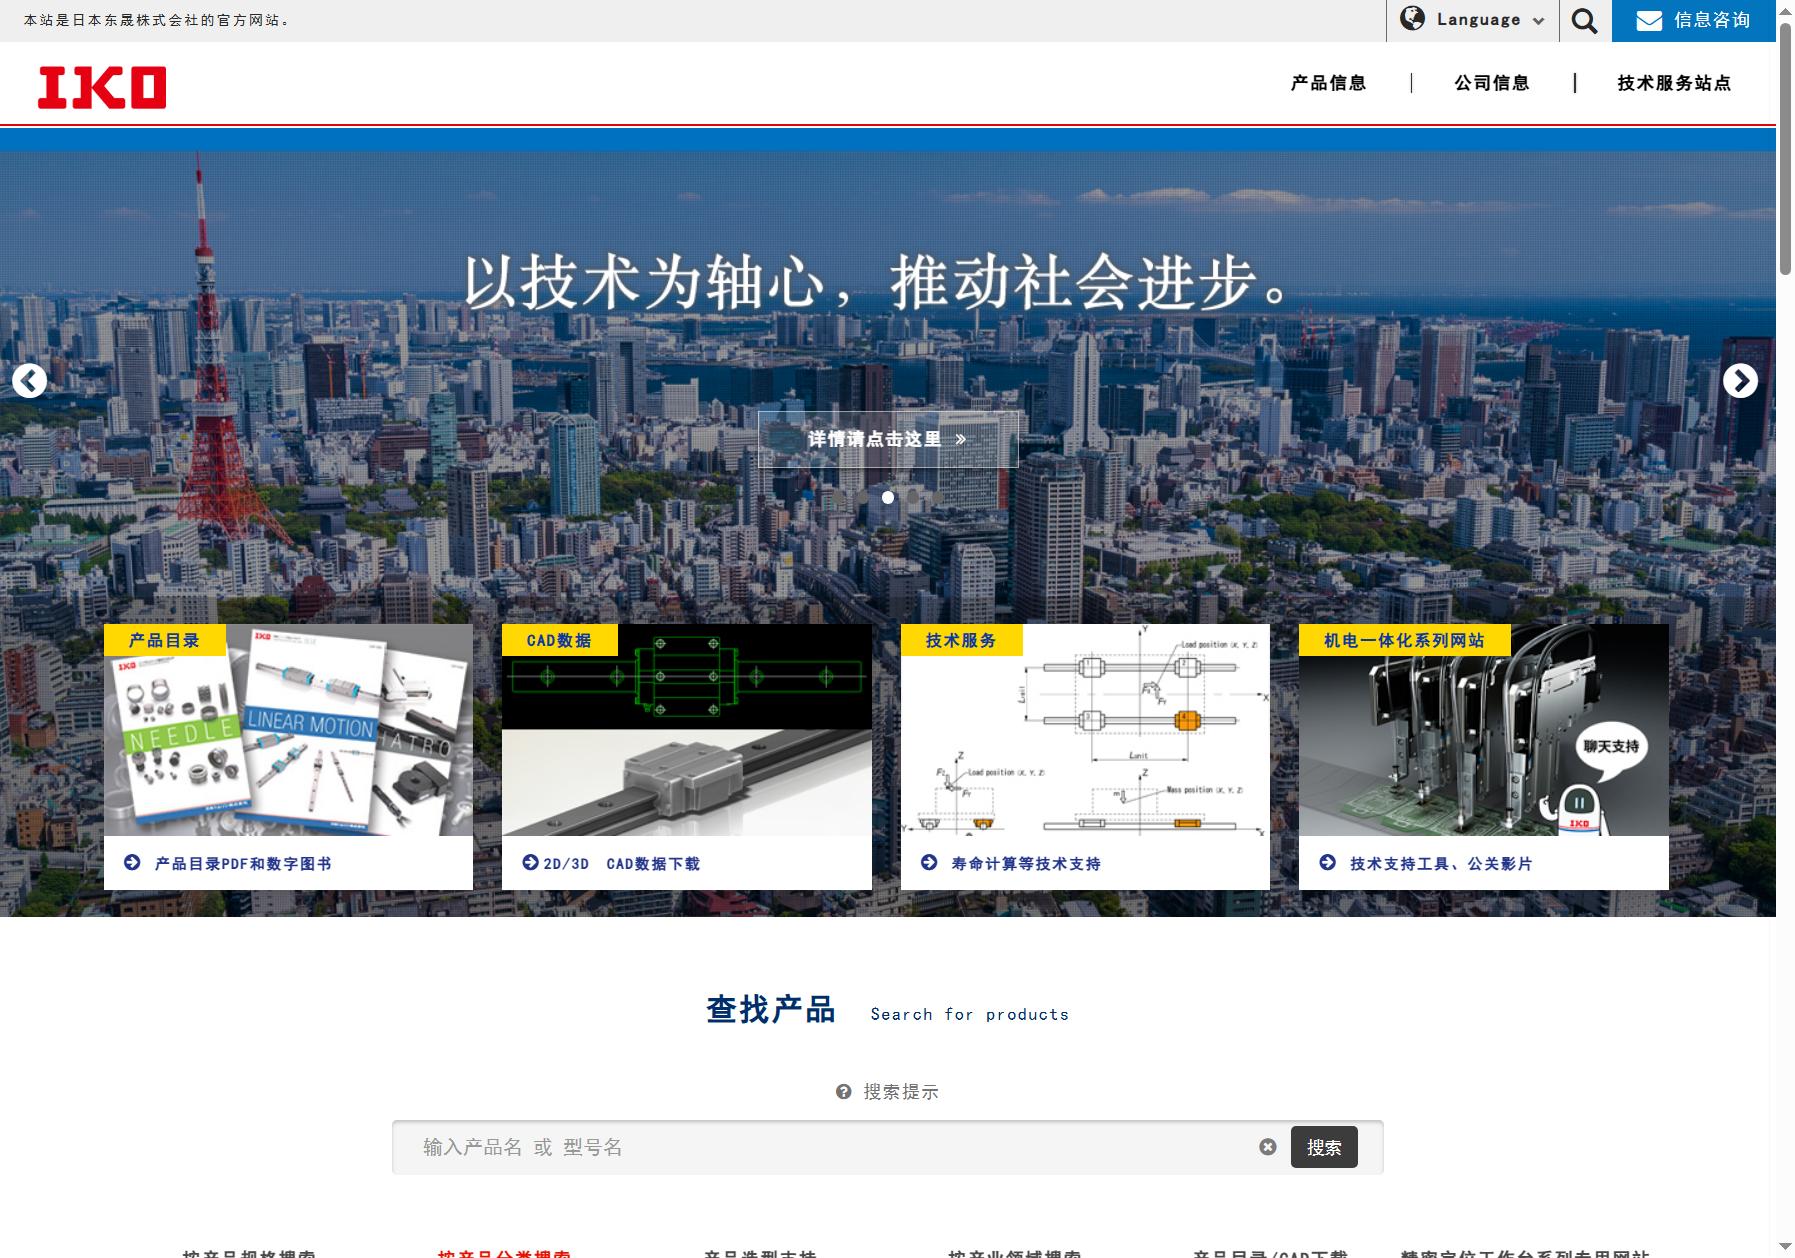Open the magnifier search icon in header
Viewport: 1795px width, 1258px height.
click(1584, 21)
